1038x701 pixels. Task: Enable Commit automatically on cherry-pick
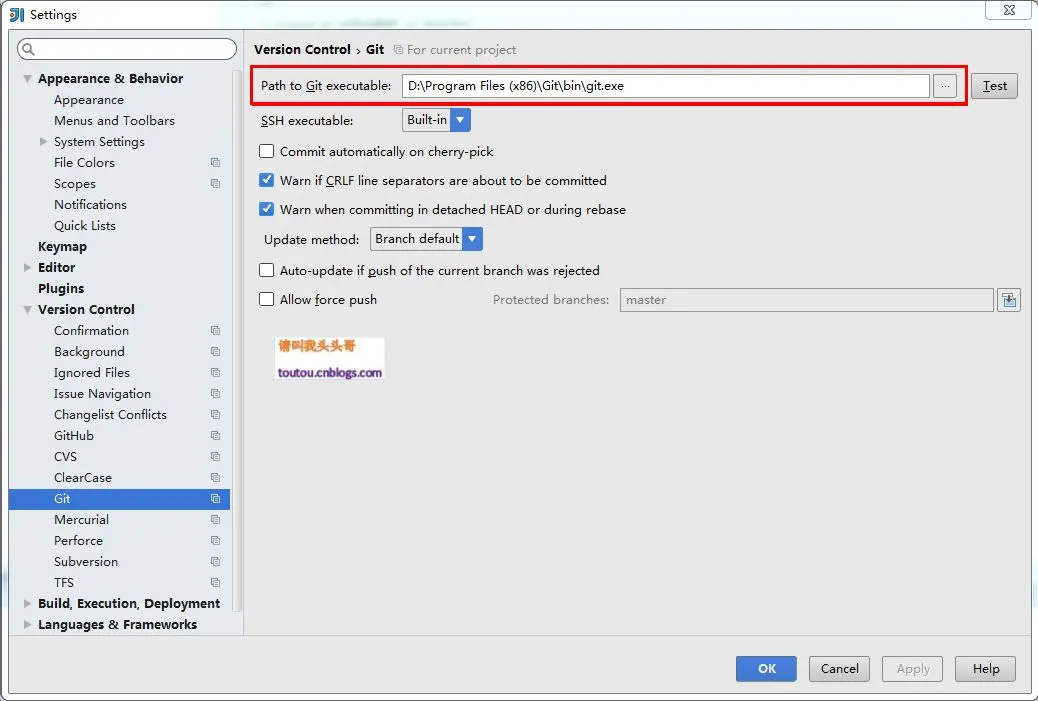(x=266, y=152)
